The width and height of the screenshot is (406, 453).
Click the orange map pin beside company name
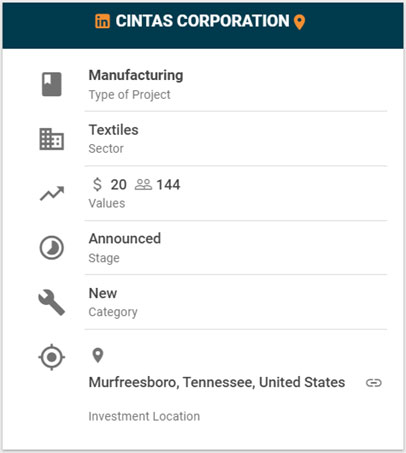pos(299,22)
